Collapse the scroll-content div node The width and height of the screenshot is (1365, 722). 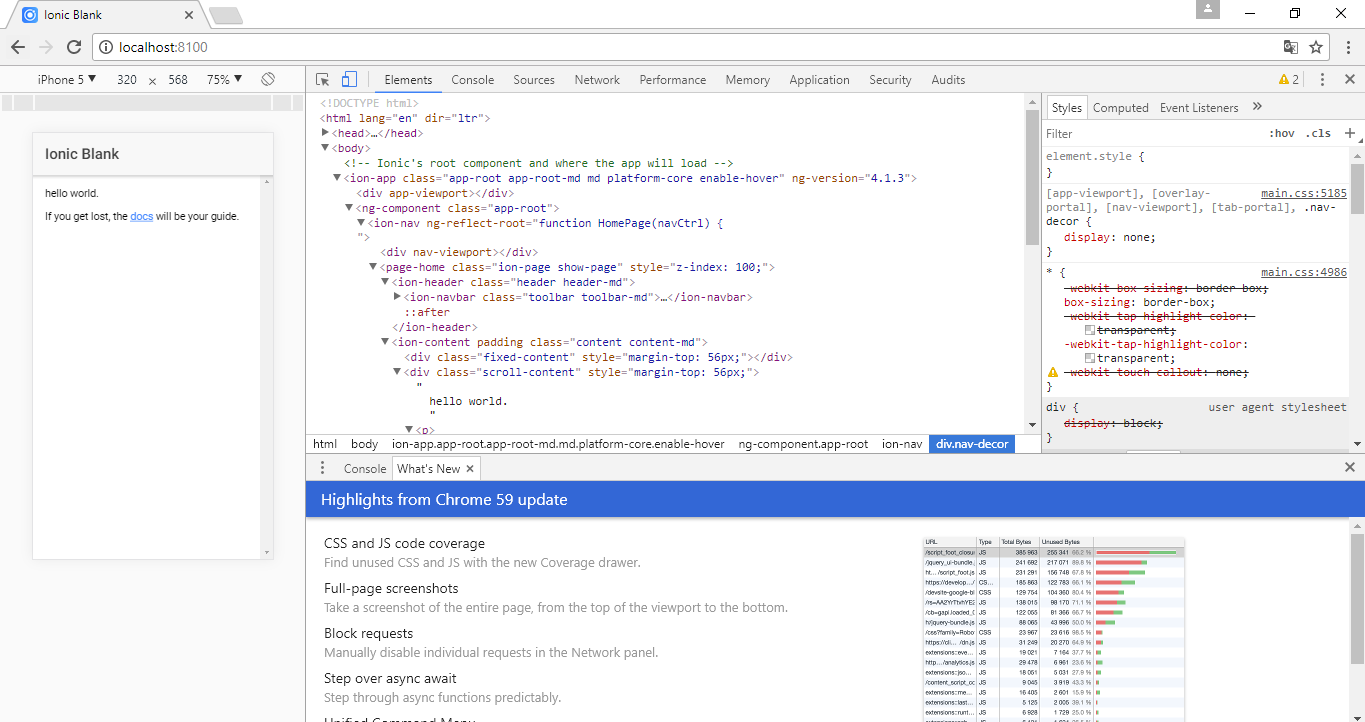[x=397, y=372]
